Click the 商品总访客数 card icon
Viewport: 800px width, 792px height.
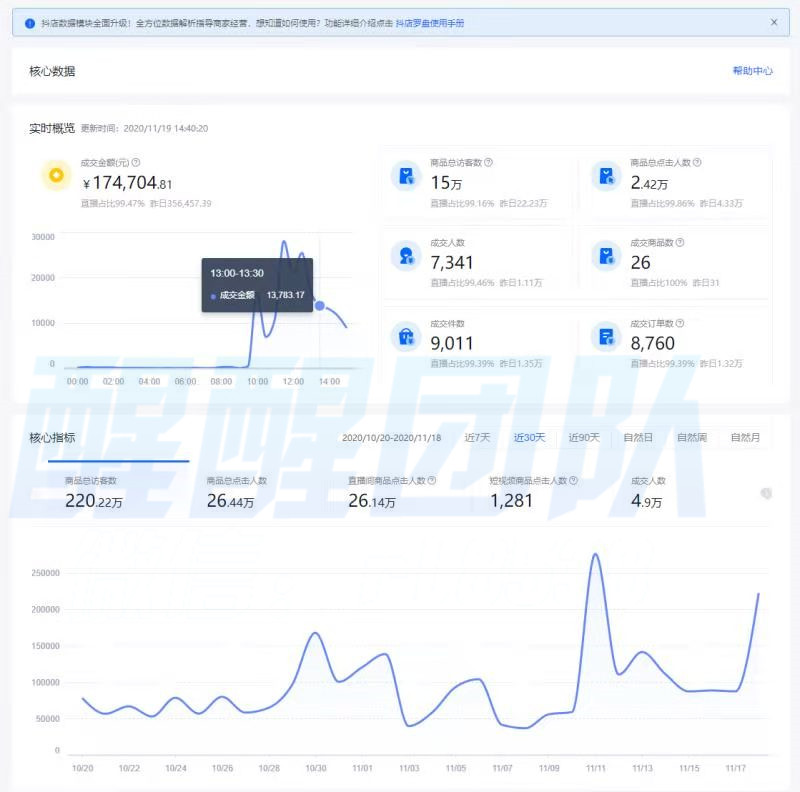tap(406, 176)
